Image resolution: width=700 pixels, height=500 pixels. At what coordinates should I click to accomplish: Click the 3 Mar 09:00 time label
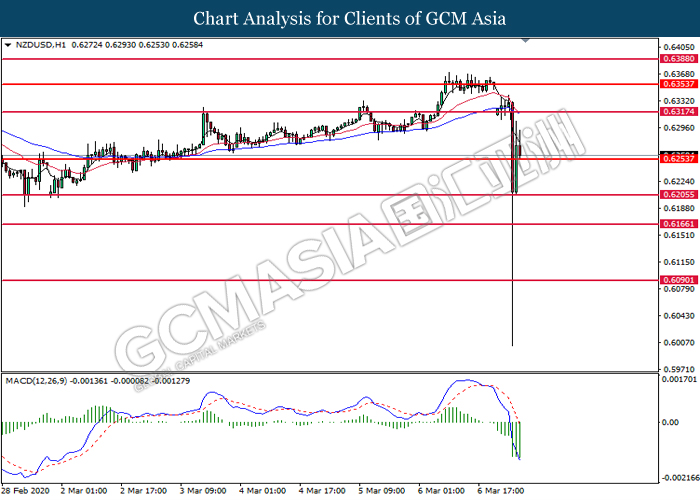click(x=203, y=491)
